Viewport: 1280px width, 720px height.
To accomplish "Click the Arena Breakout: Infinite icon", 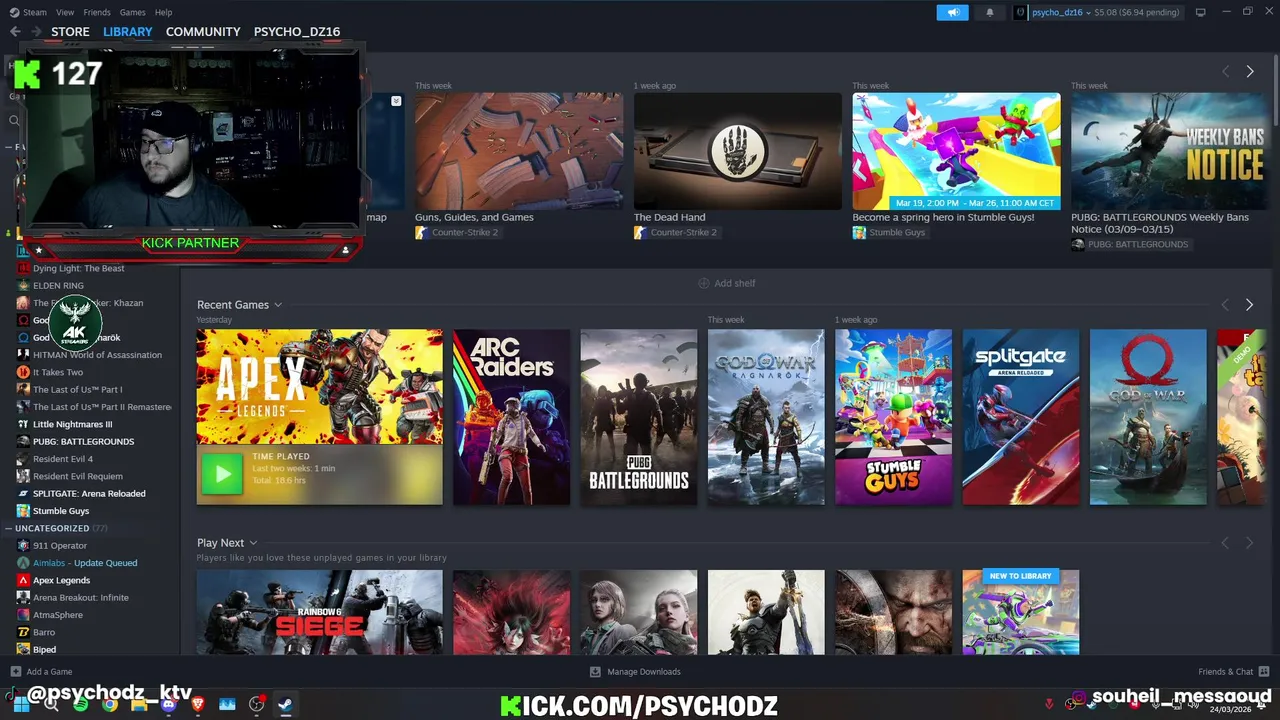I will coord(24,597).
